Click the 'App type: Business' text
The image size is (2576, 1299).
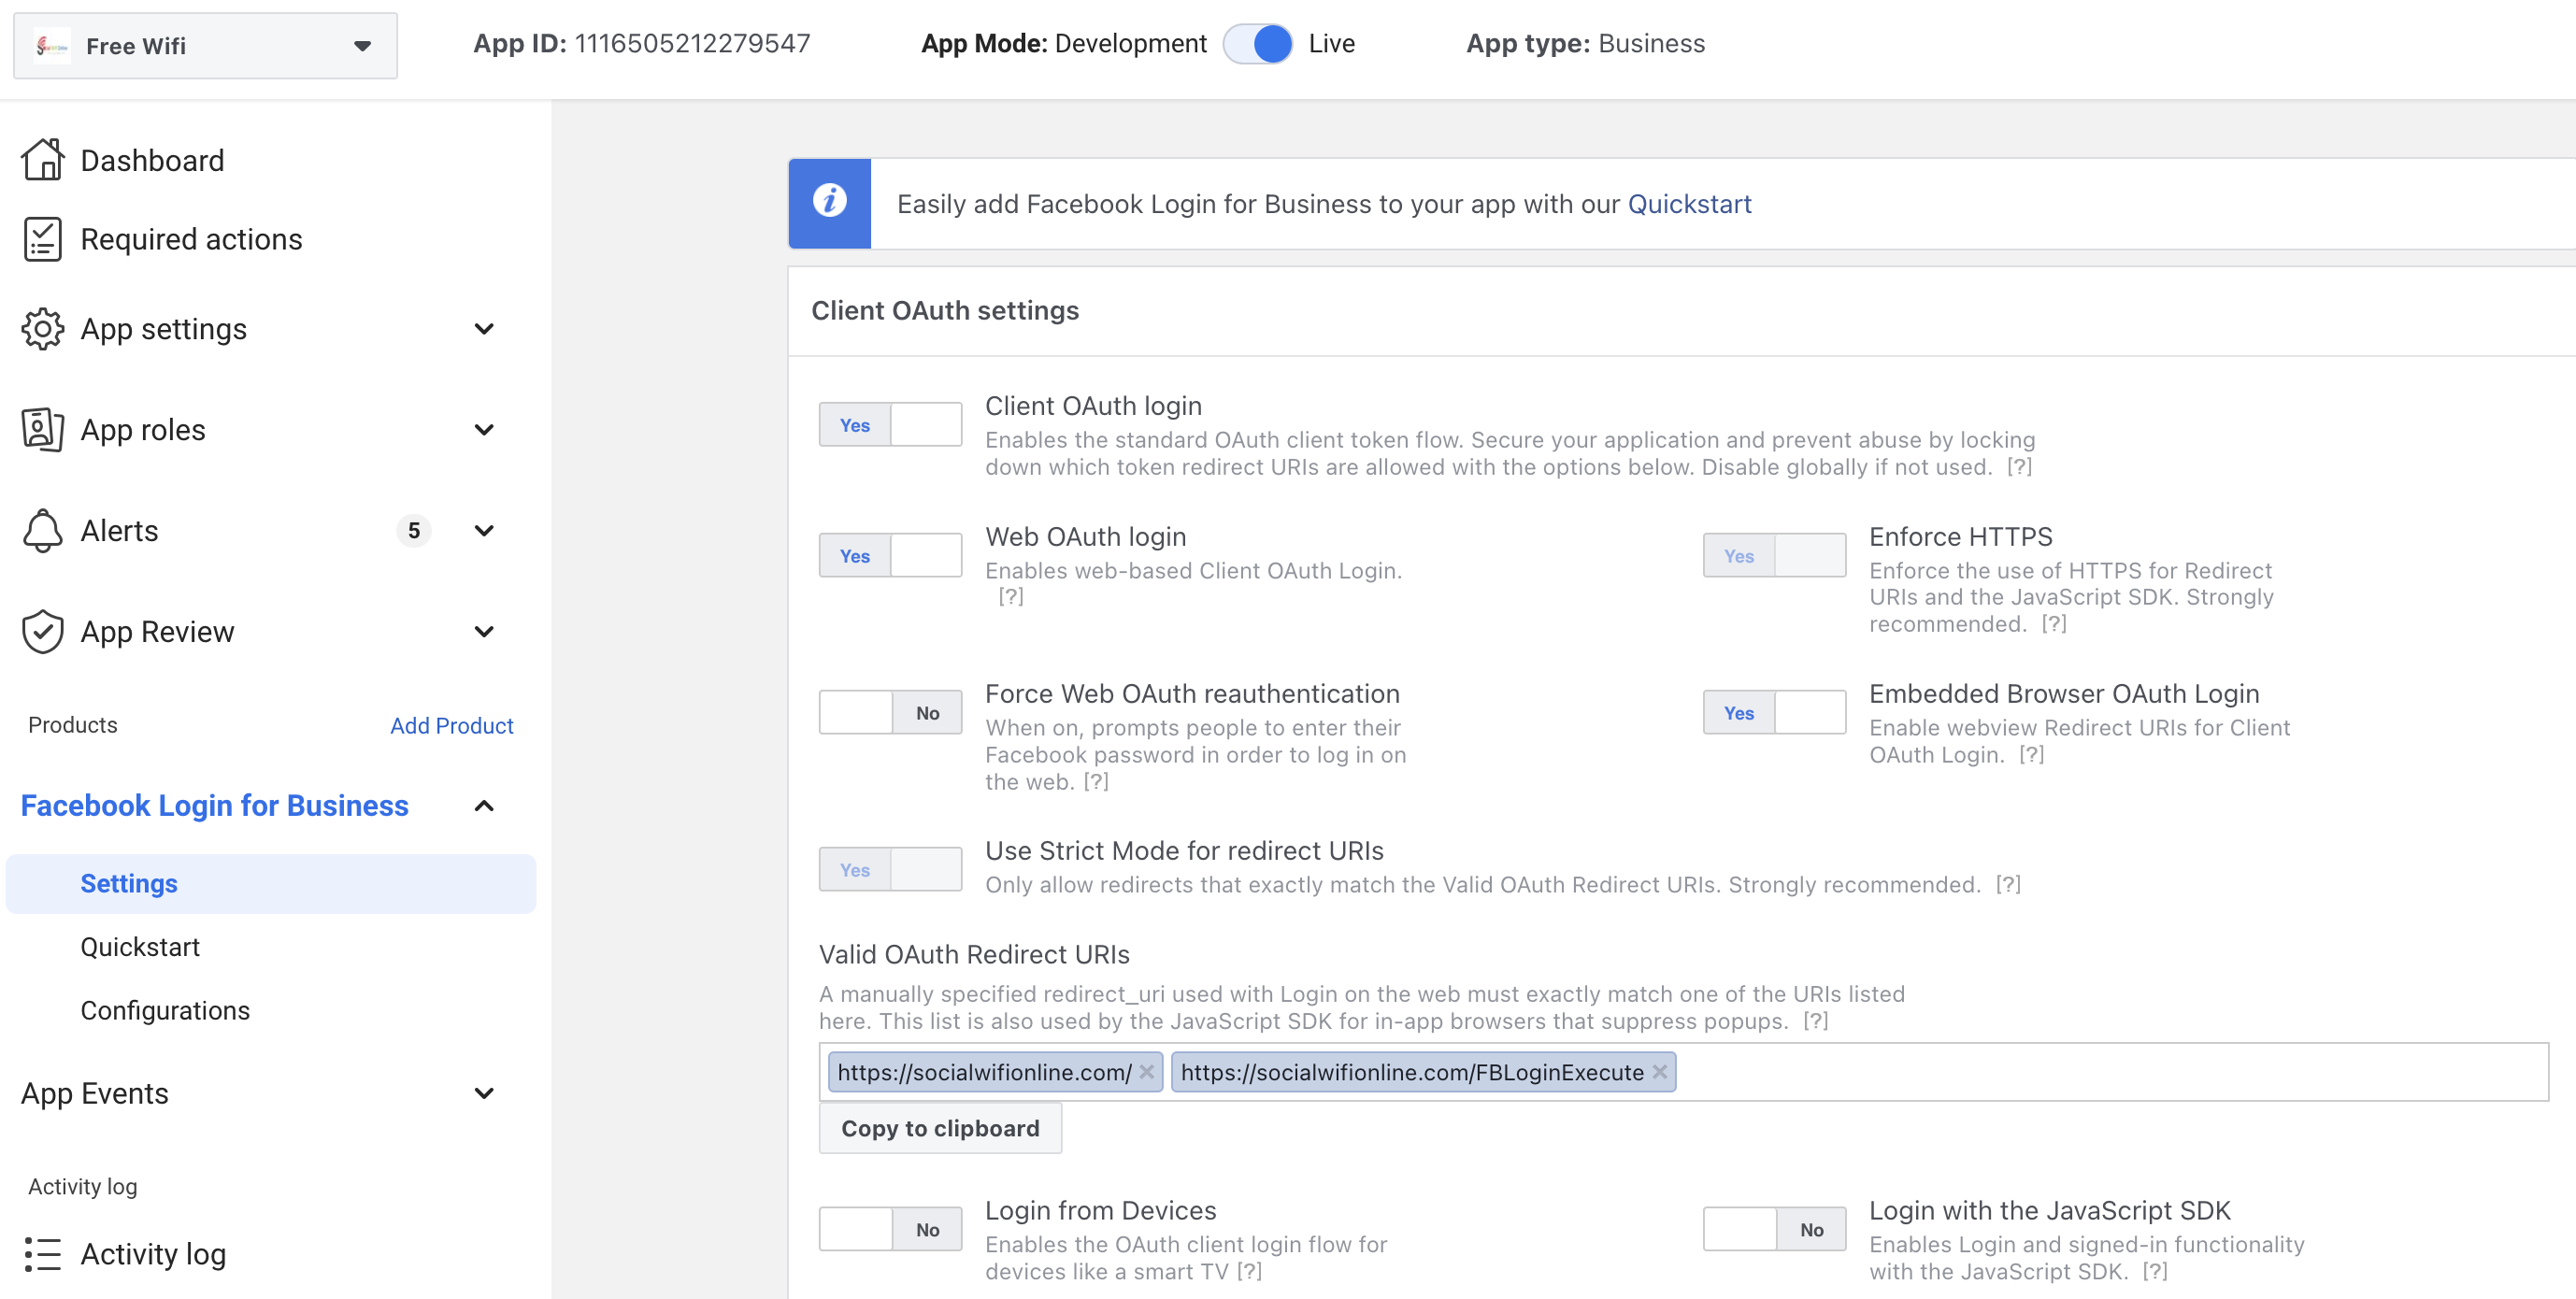(1585, 44)
